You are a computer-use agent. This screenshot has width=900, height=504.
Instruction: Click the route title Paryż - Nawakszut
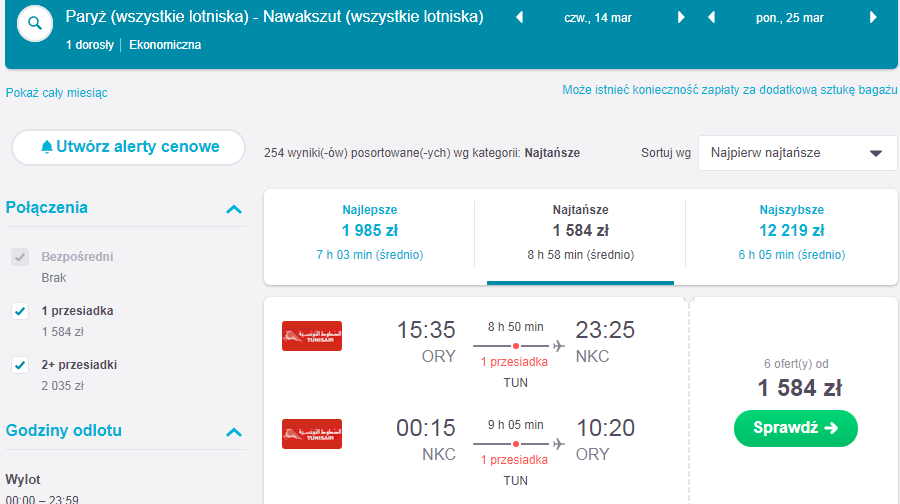click(x=274, y=17)
